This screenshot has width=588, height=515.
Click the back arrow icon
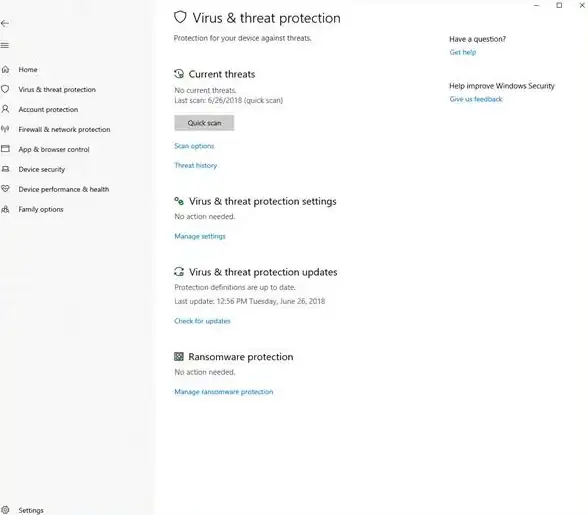(5, 23)
